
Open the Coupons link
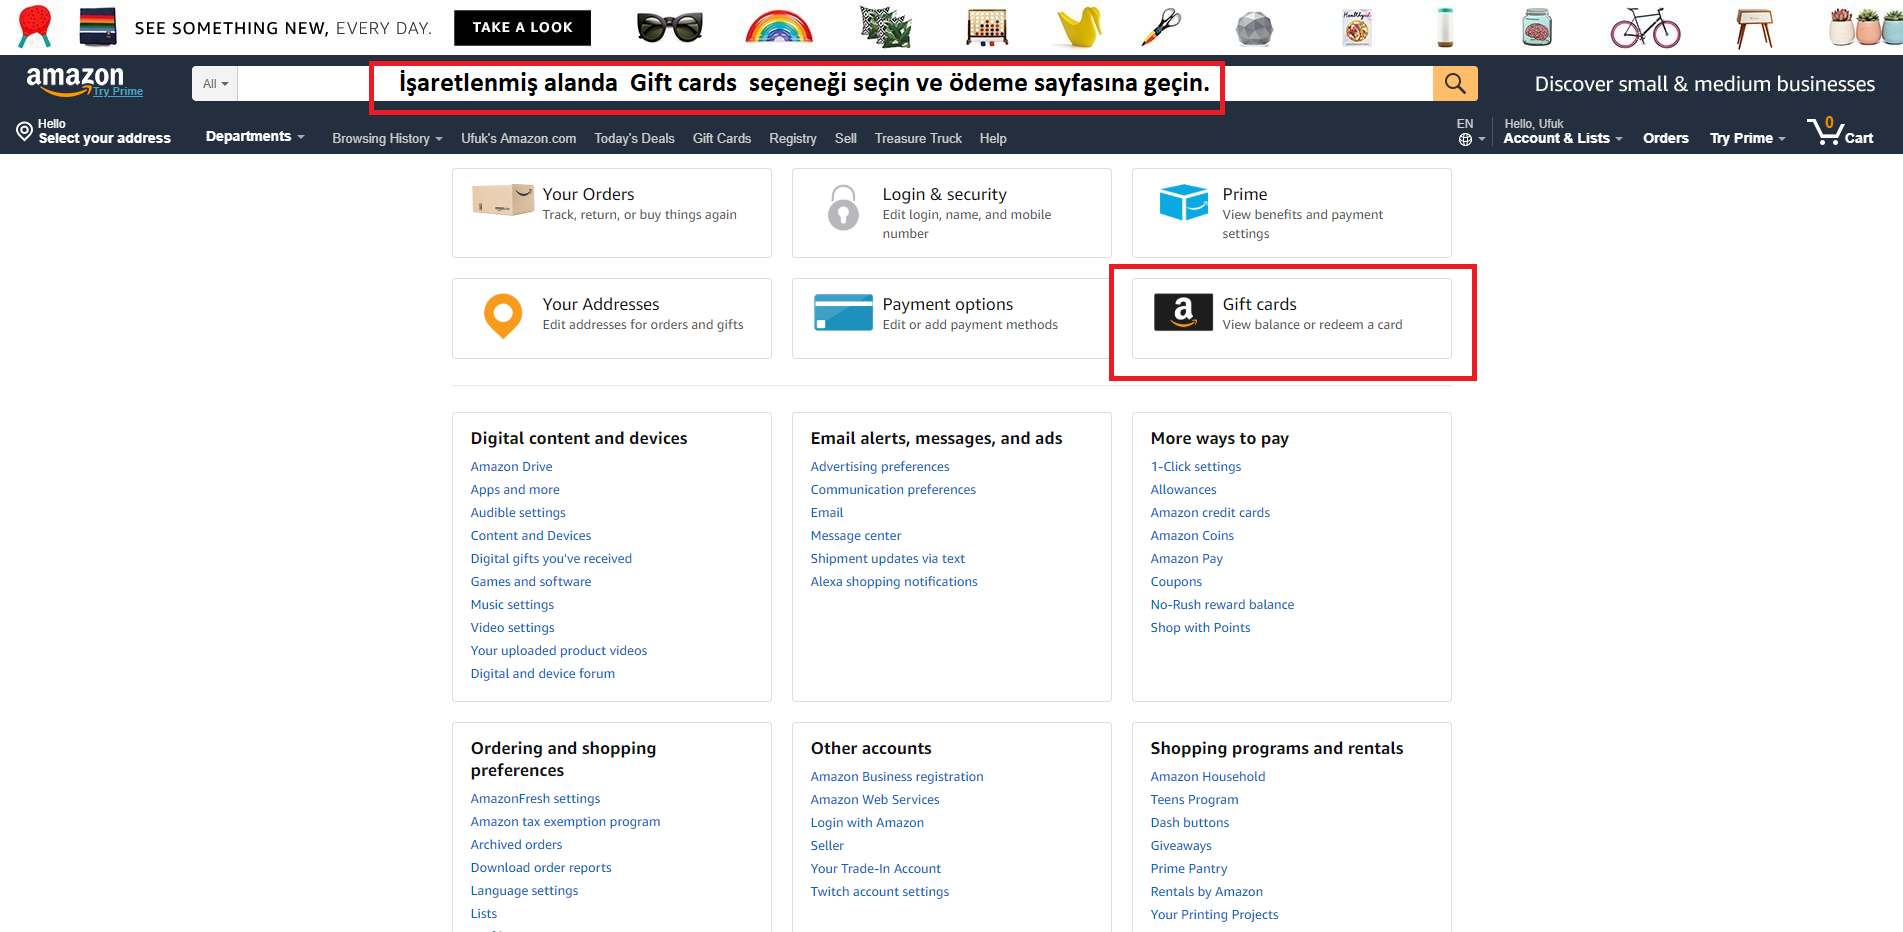pyautogui.click(x=1176, y=582)
